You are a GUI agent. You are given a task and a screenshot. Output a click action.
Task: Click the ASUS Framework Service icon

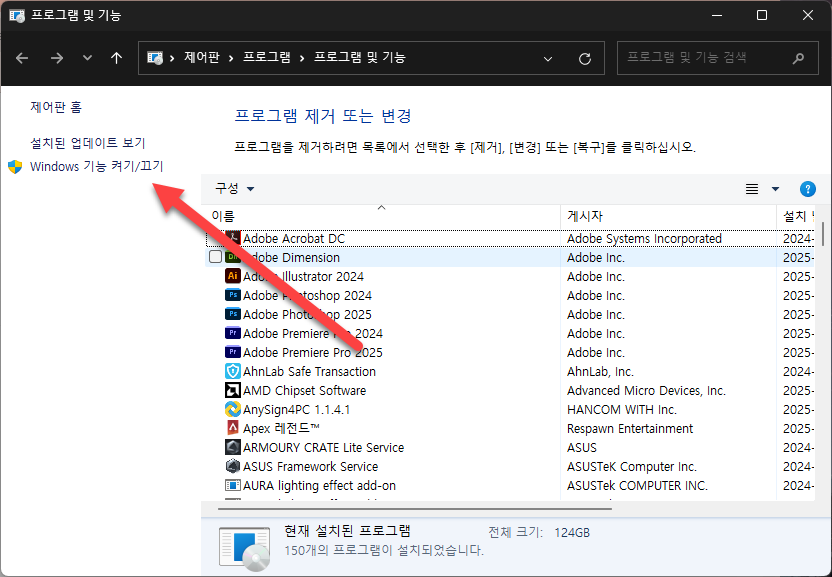[232, 466]
